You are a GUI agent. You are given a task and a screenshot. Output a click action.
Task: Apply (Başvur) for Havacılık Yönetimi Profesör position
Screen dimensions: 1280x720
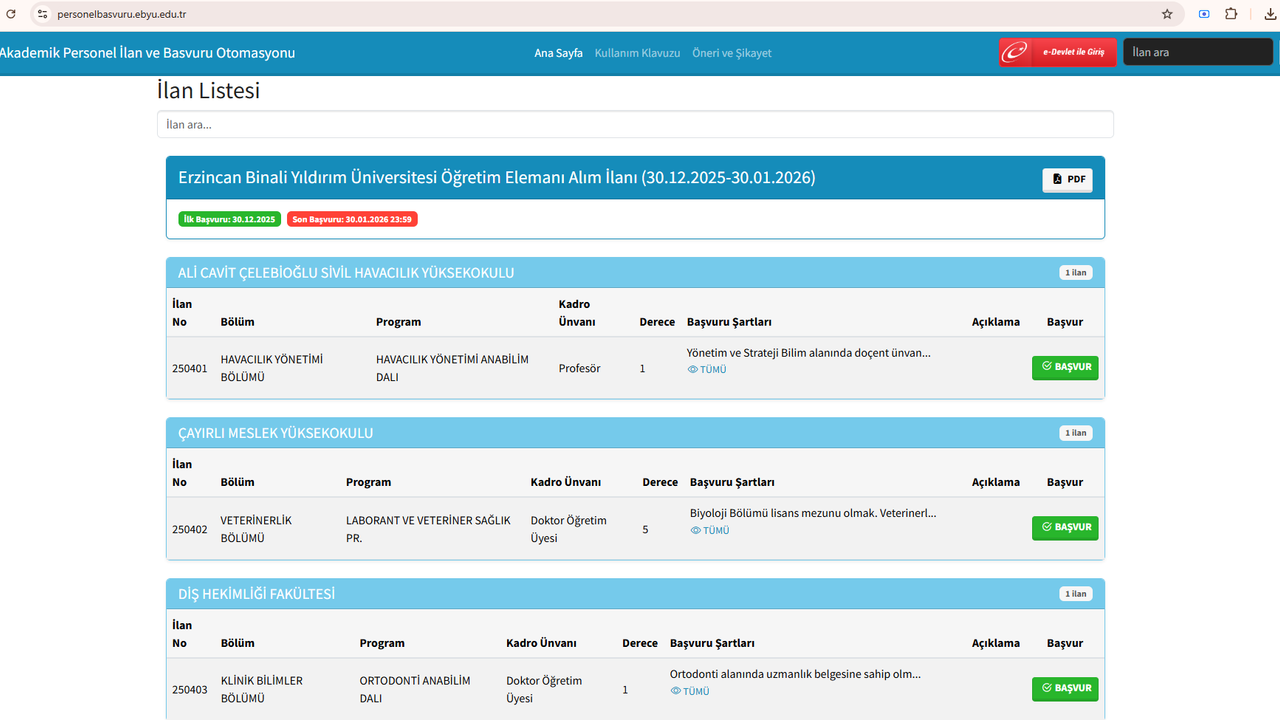pyautogui.click(x=1065, y=367)
